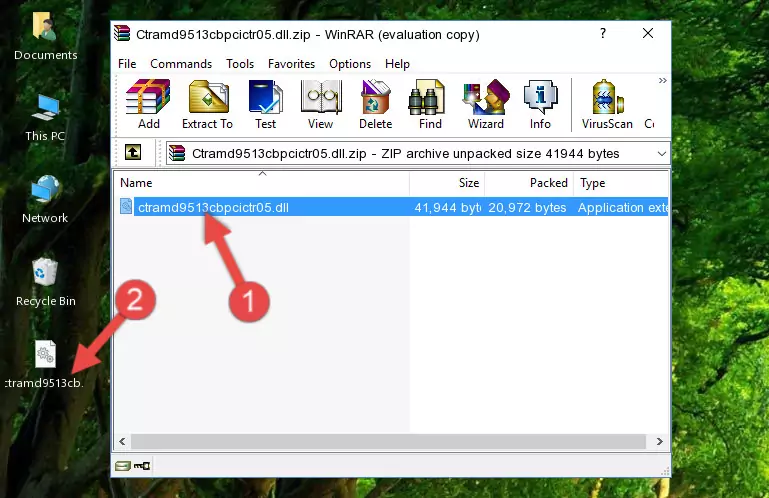
Task: Click the dll file icon in the list
Action: pyautogui.click(x=126, y=207)
